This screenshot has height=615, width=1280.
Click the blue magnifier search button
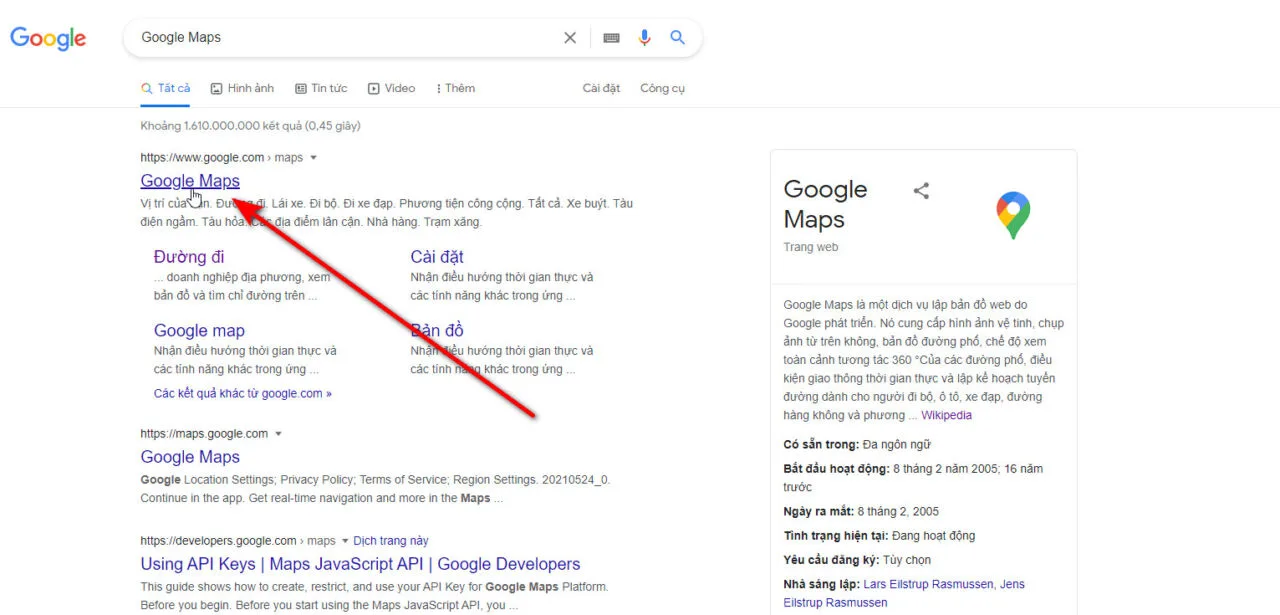point(677,38)
